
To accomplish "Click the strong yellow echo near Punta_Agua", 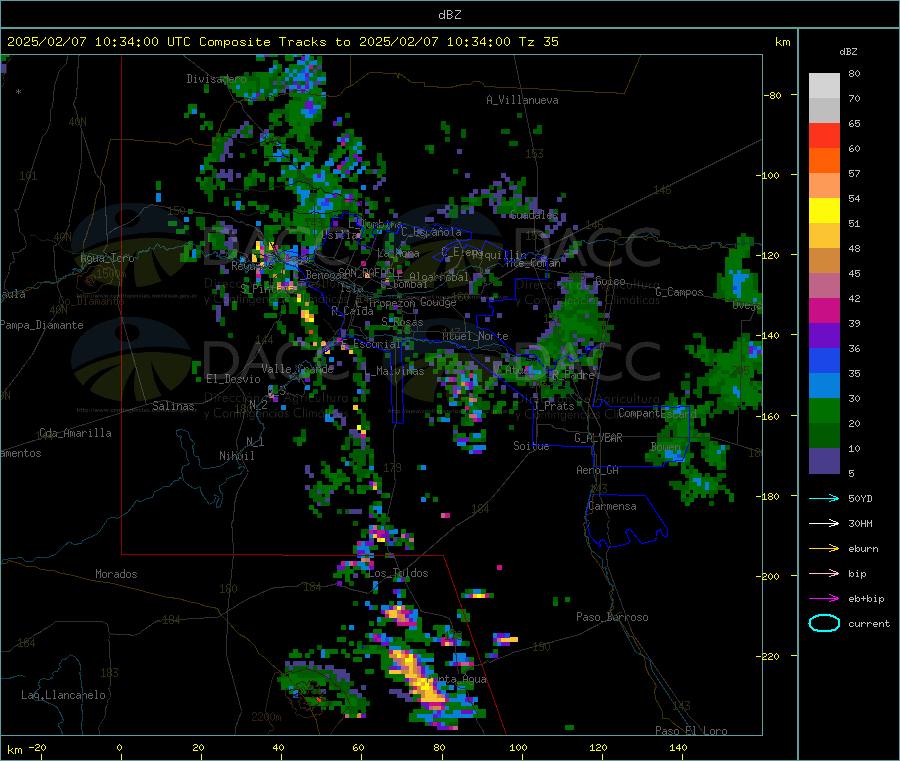I will pos(420,679).
